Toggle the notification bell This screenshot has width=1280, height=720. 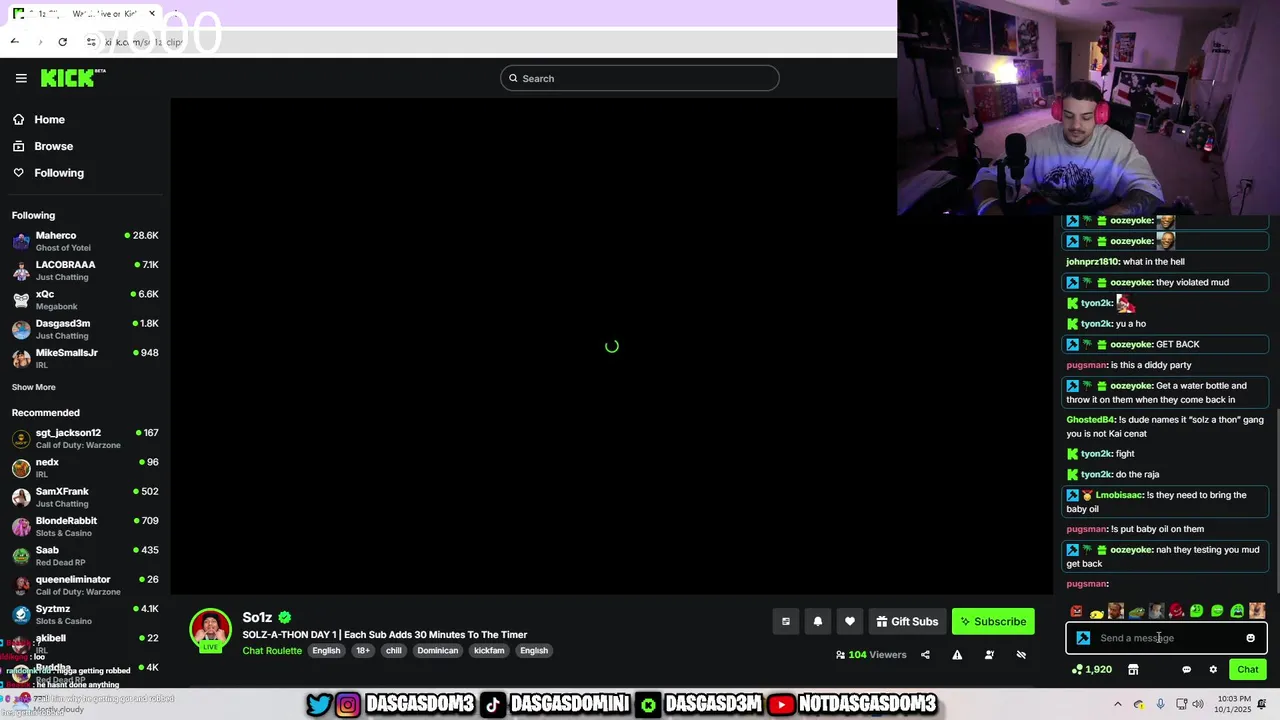click(818, 621)
